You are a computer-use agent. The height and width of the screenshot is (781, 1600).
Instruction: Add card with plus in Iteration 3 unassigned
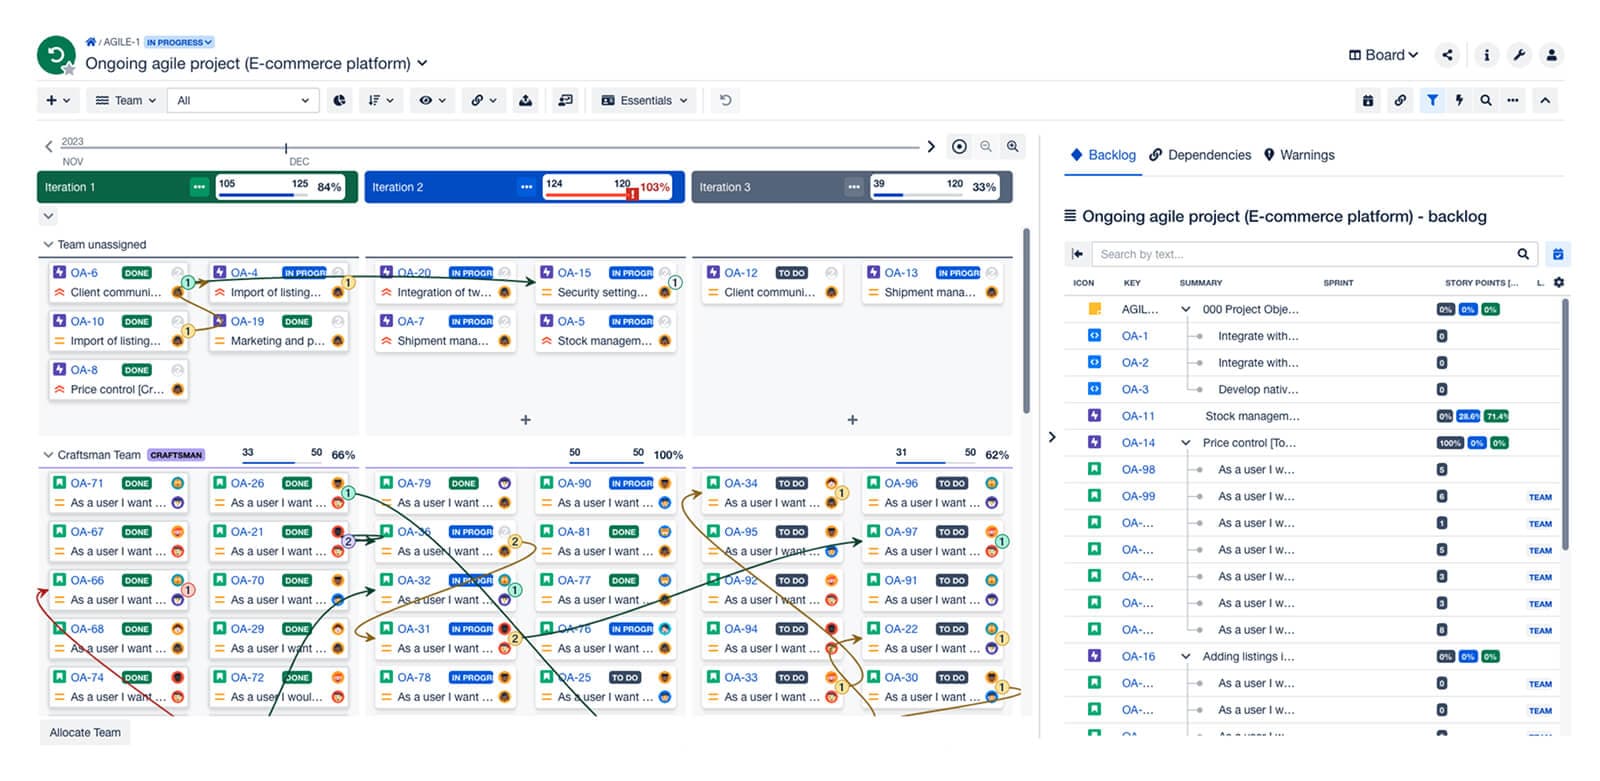(x=853, y=420)
